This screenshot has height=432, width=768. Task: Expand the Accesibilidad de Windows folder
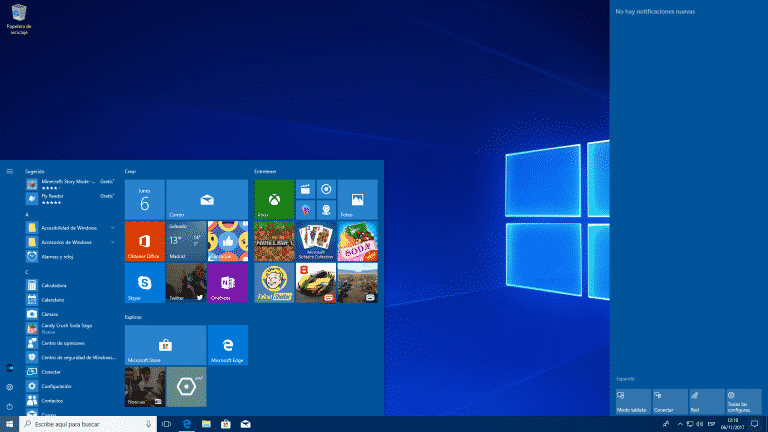[x=71, y=228]
